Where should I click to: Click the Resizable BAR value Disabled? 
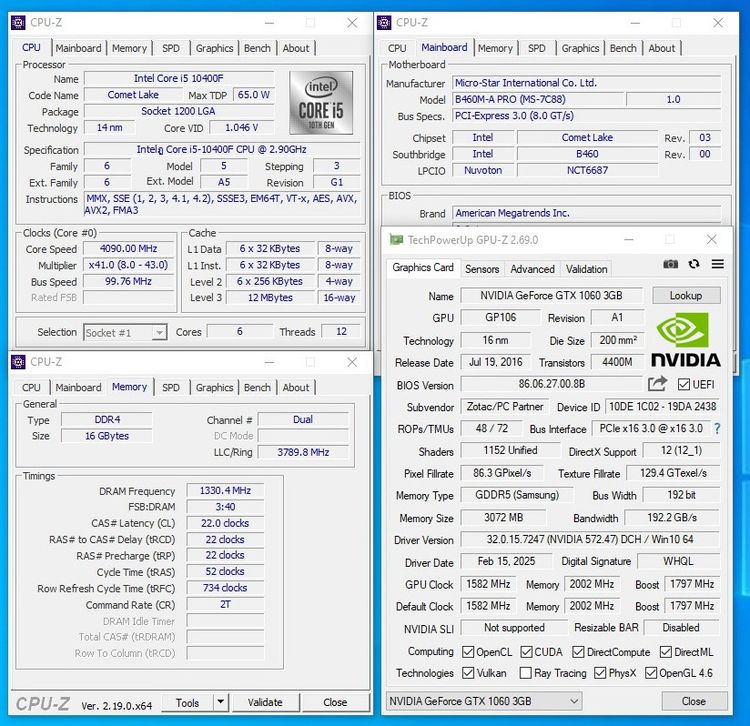[x=681, y=627]
